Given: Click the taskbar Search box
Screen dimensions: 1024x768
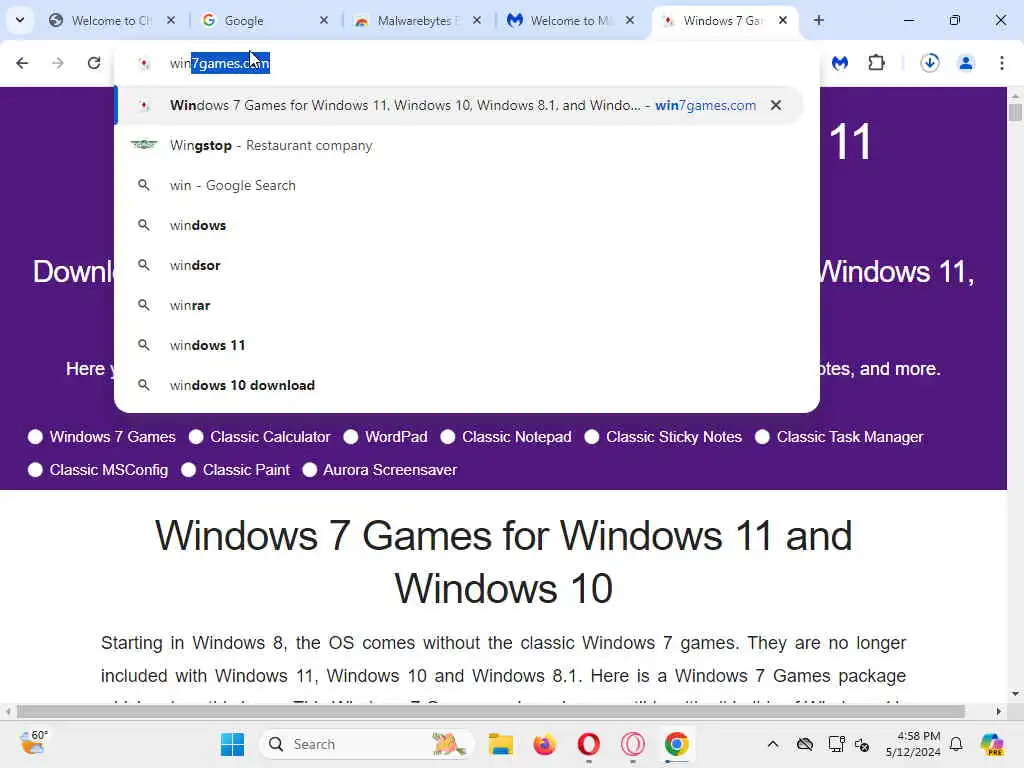Looking at the screenshot, I should 368,744.
